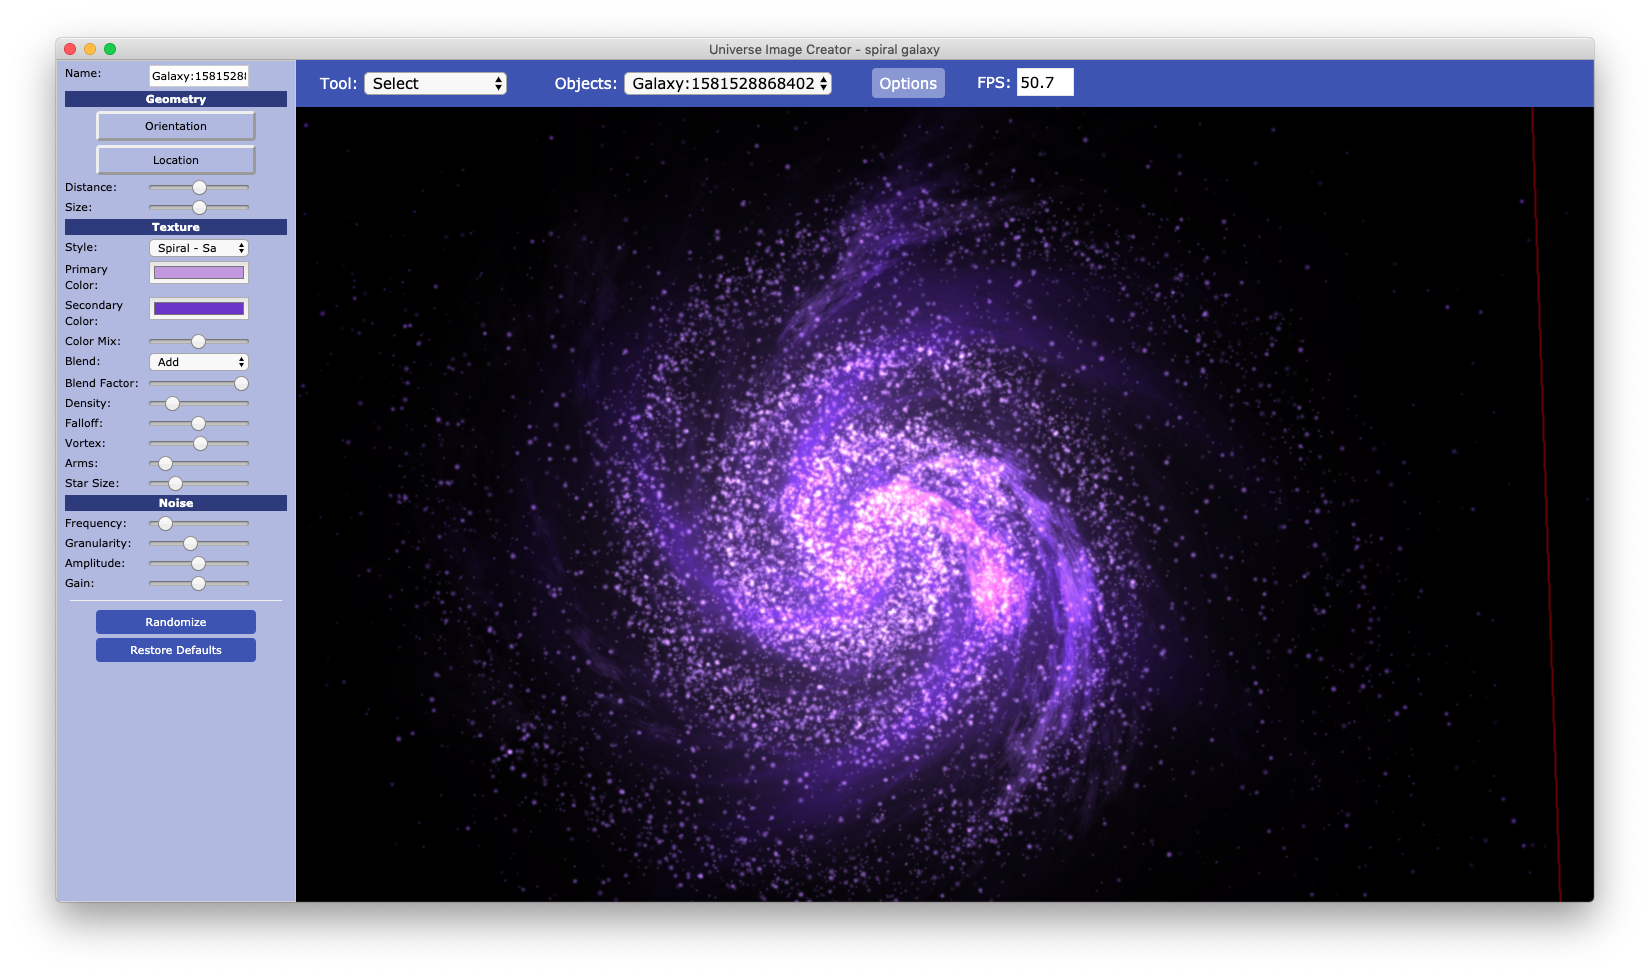The image size is (1650, 976).
Task: Open the Secondary Color swatch picker
Action: [198, 308]
